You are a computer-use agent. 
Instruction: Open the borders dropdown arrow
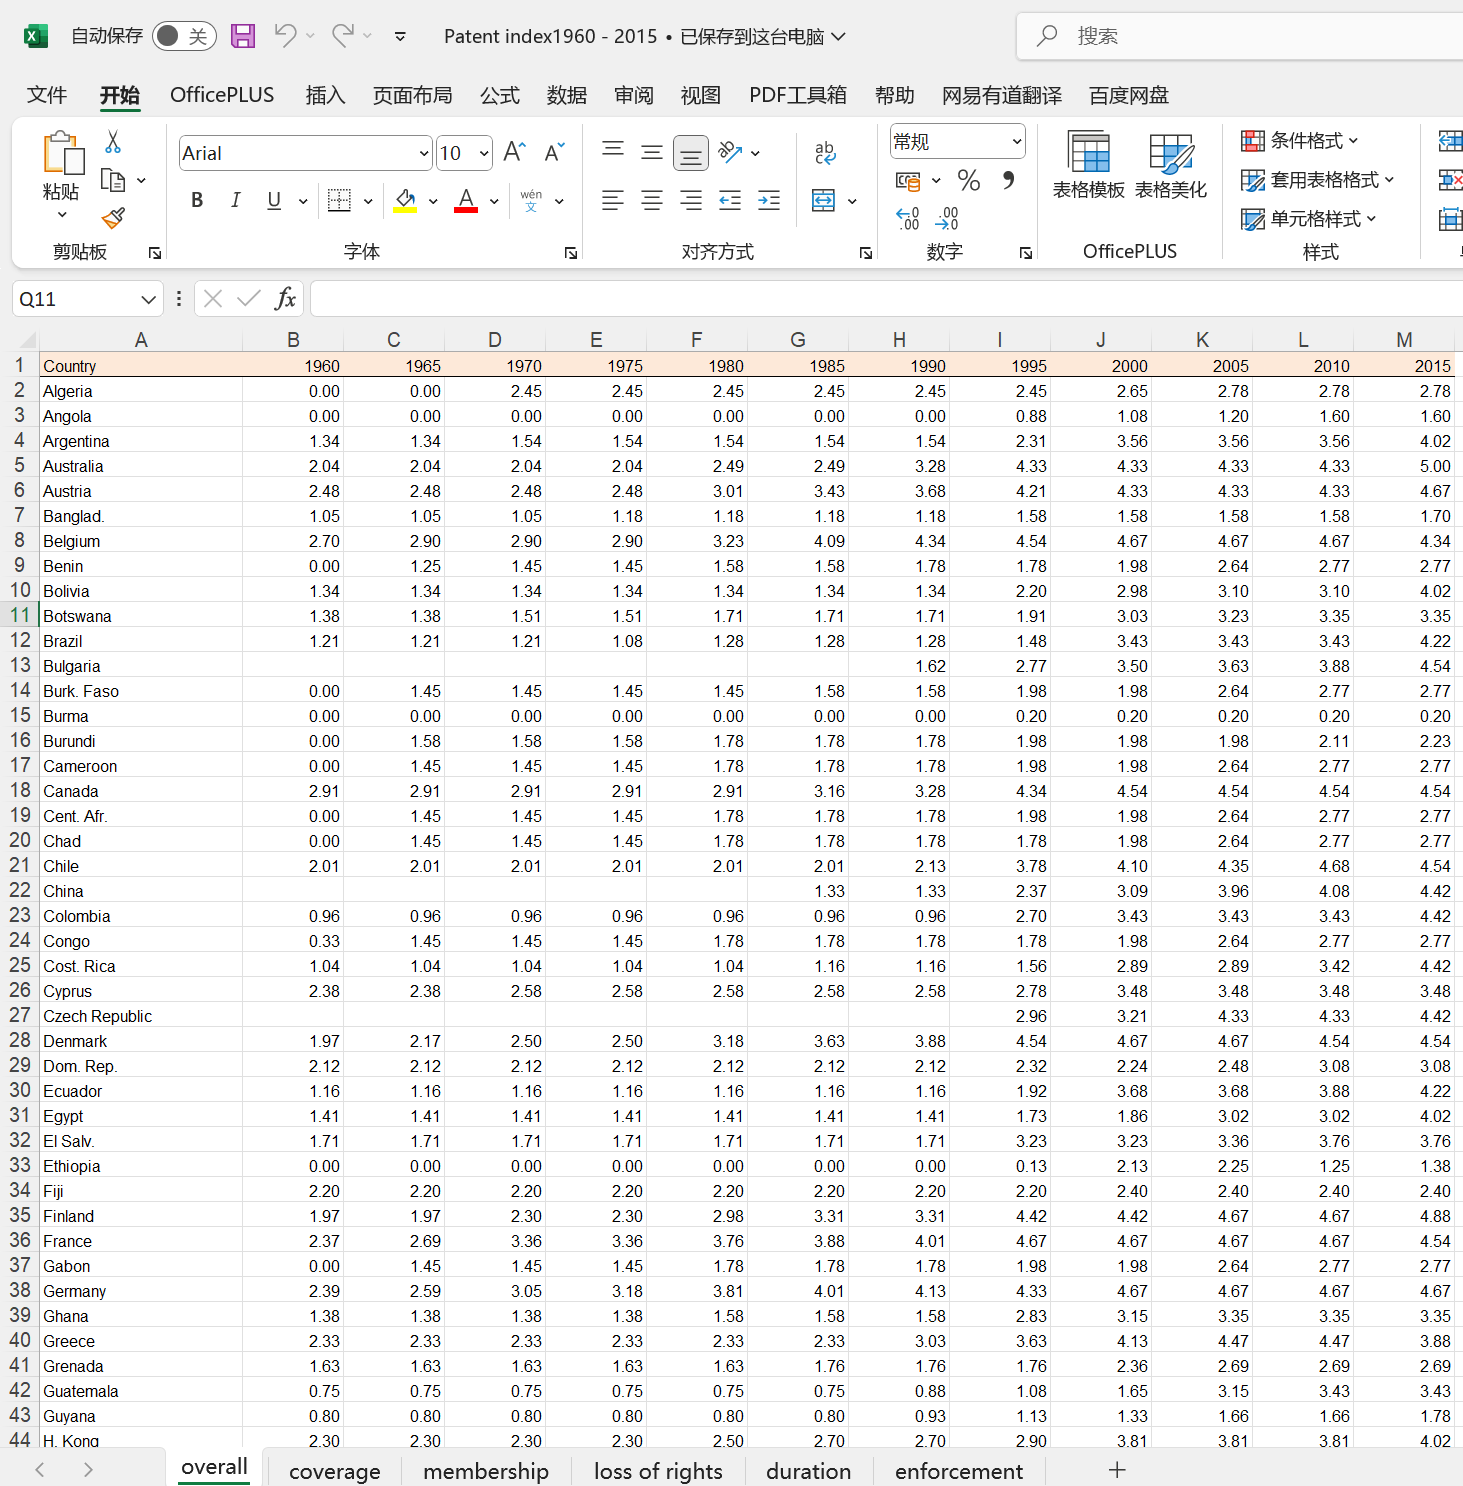coord(368,201)
